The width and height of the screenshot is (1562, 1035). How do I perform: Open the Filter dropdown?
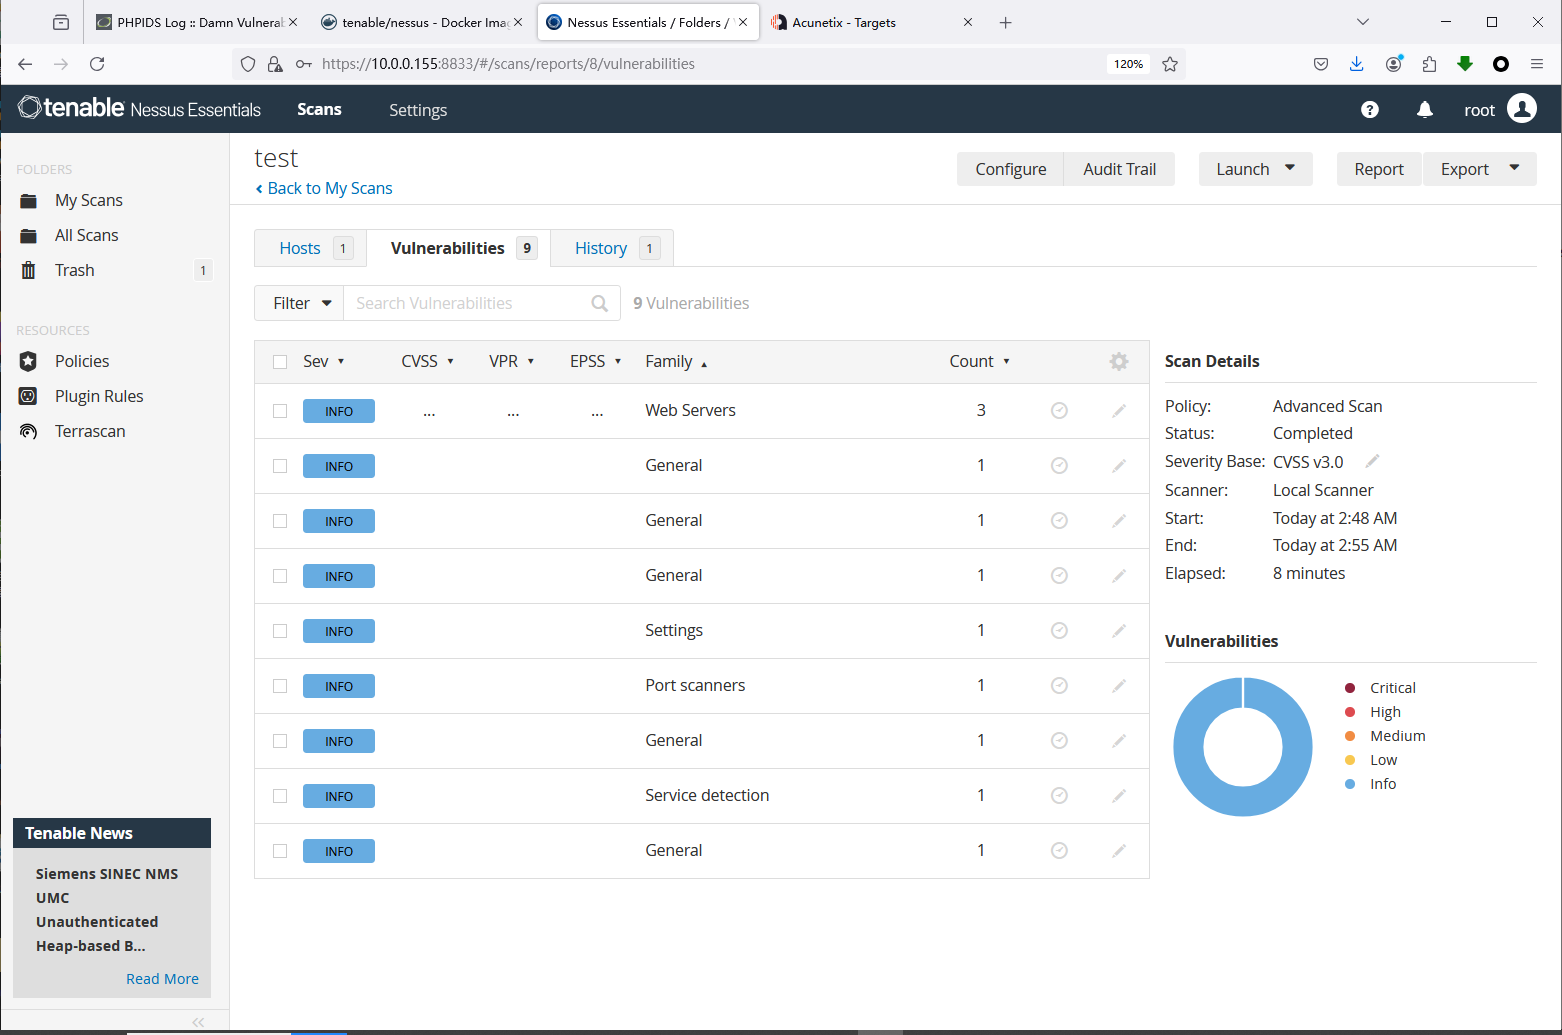click(x=299, y=303)
